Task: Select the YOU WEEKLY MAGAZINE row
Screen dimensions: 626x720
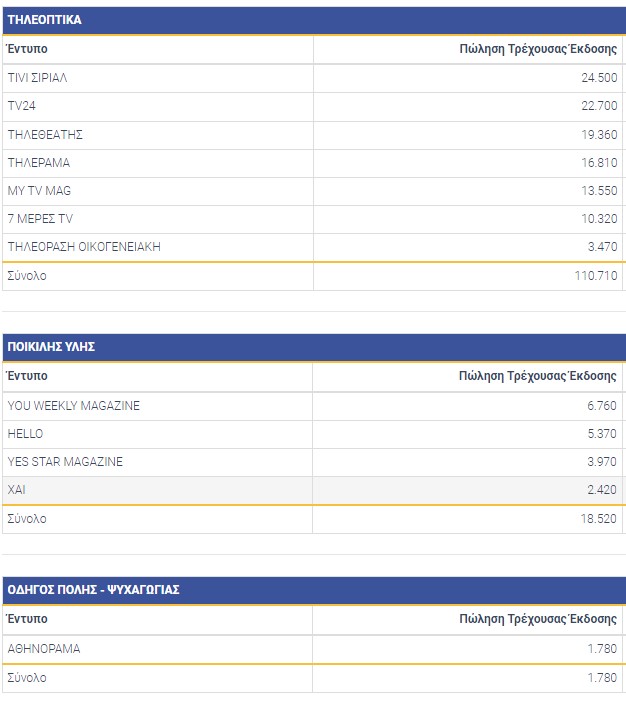Action: pyautogui.click(x=73, y=406)
